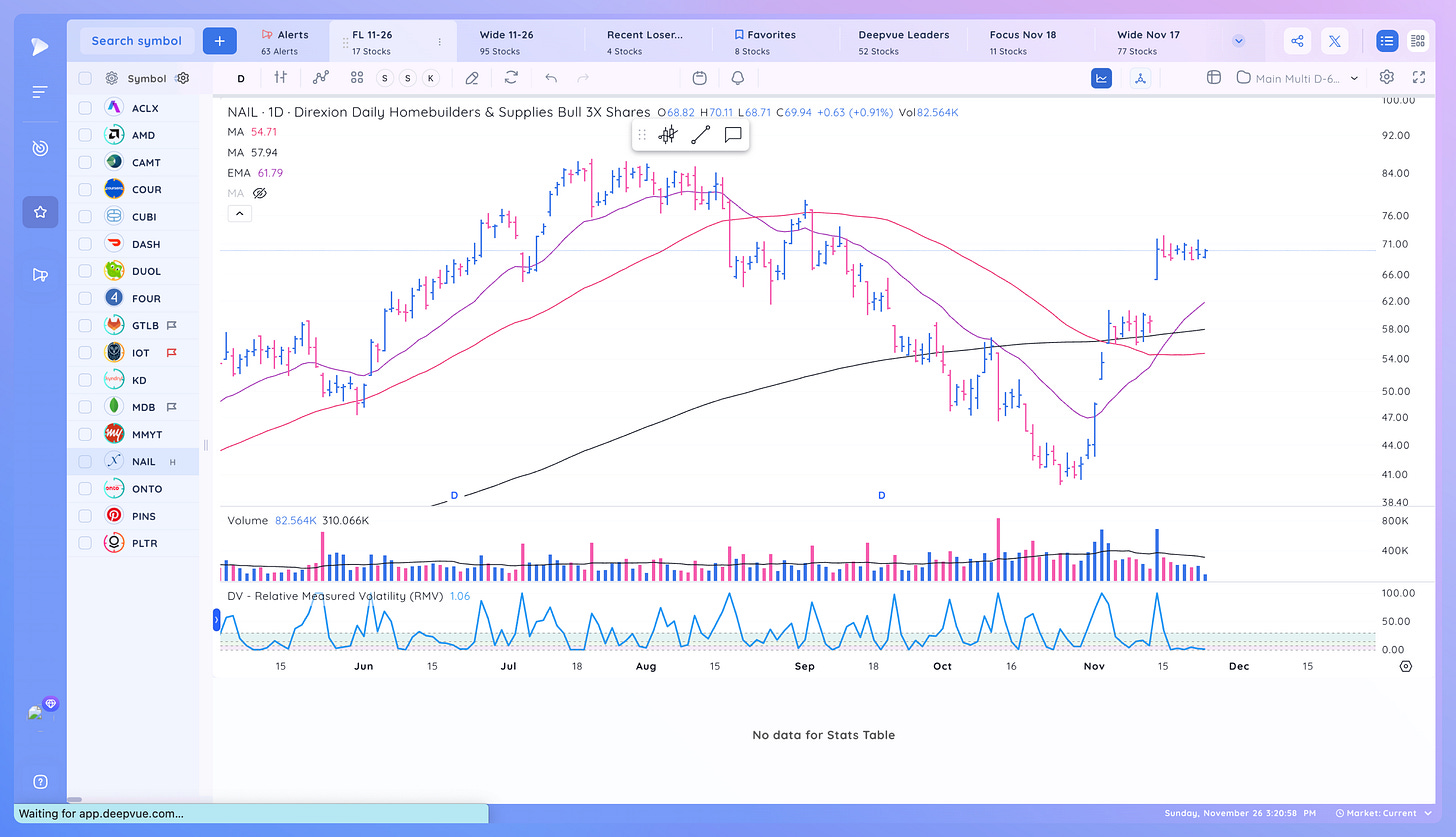Click the refresh chart icon
The image size is (1456, 837).
(511, 77)
